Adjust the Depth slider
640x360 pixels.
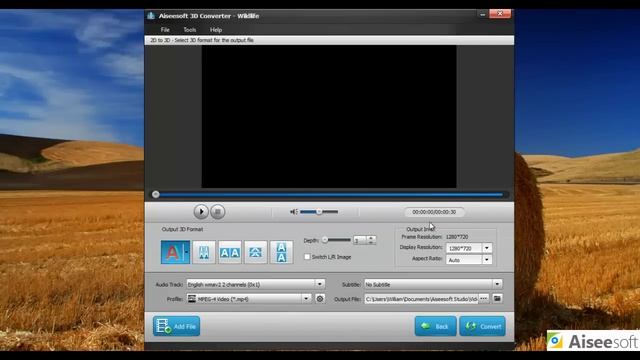(x=336, y=240)
